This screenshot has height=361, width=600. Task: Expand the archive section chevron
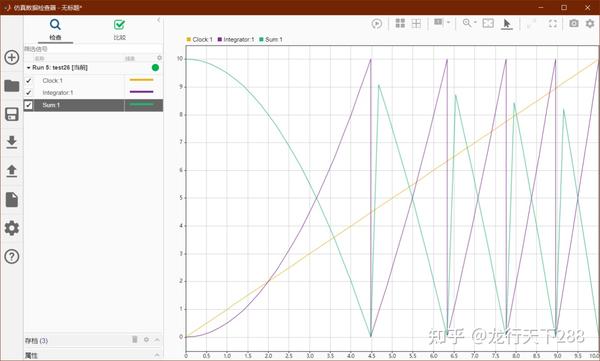pos(157,340)
